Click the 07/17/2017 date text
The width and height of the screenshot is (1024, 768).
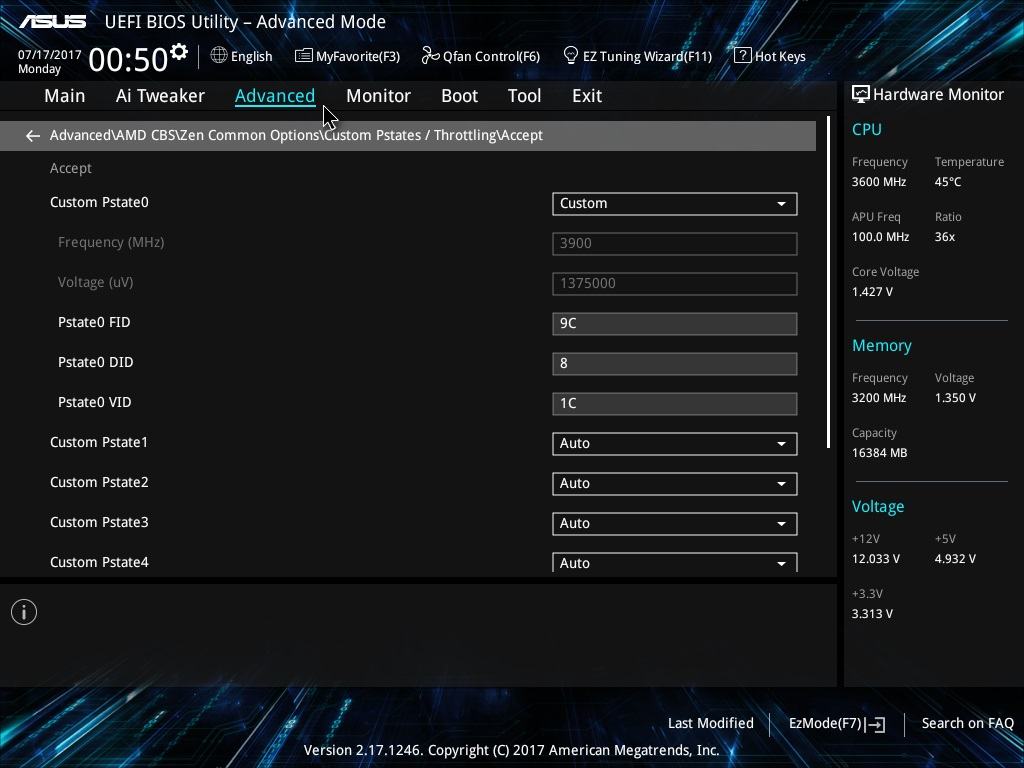(50, 55)
